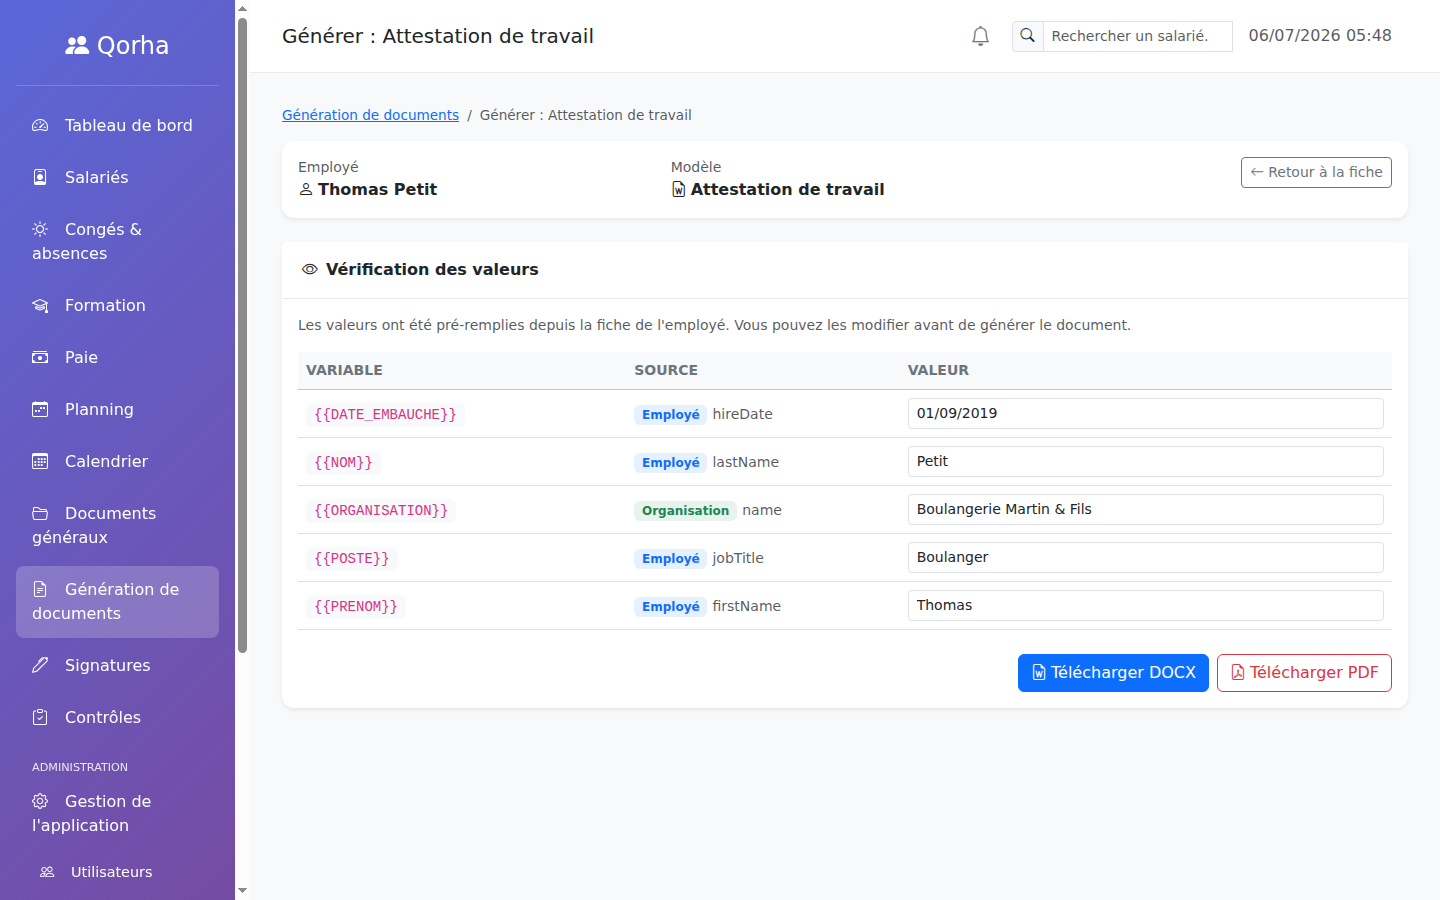
Task: Click the Employé badge next to jobTitle
Action: [670, 558]
